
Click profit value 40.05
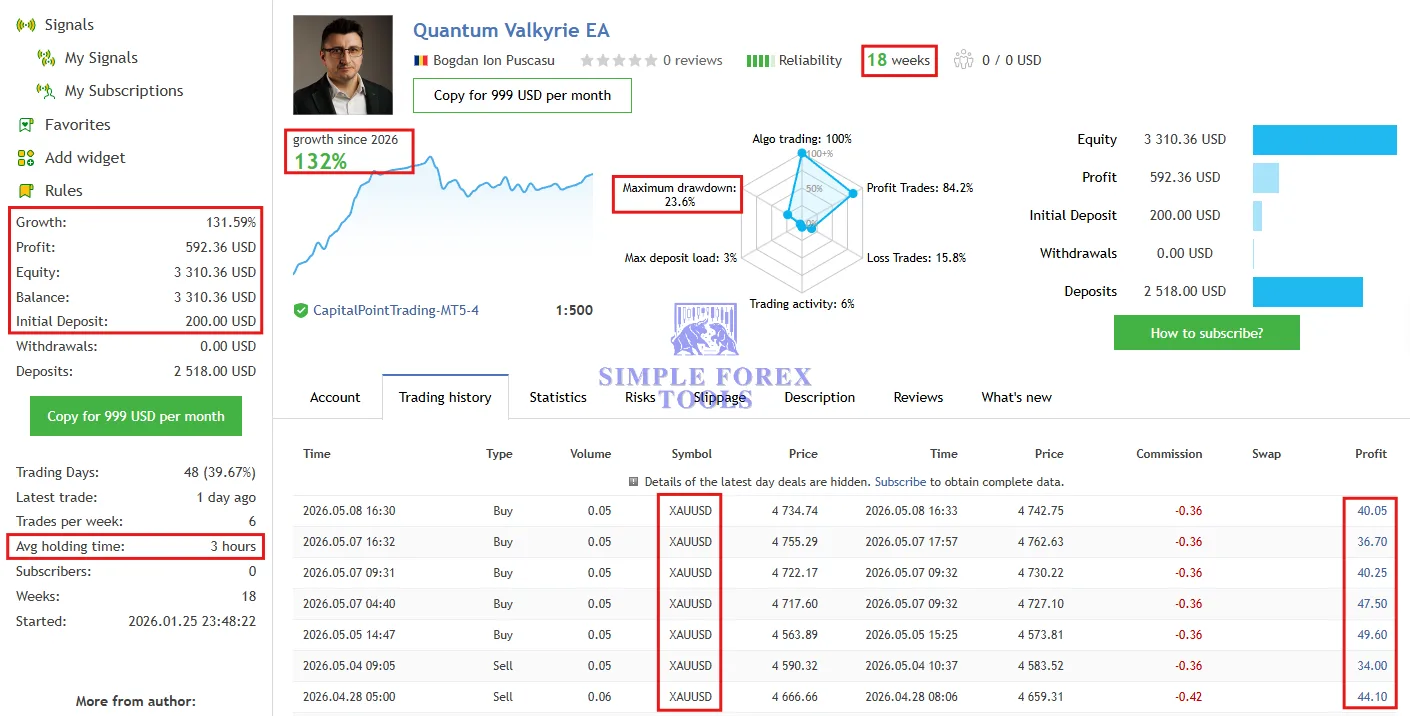pyautogui.click(x=1372, y=511)
